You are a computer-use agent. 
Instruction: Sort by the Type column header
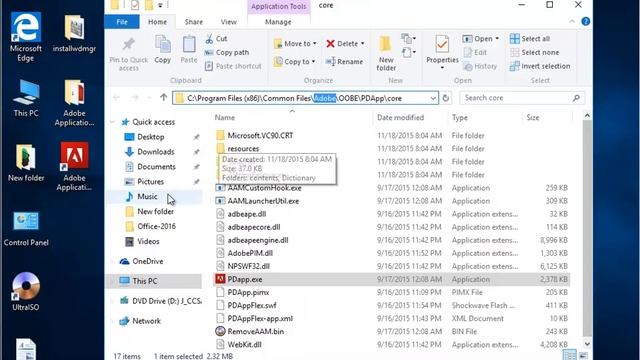tap(460, 118)
